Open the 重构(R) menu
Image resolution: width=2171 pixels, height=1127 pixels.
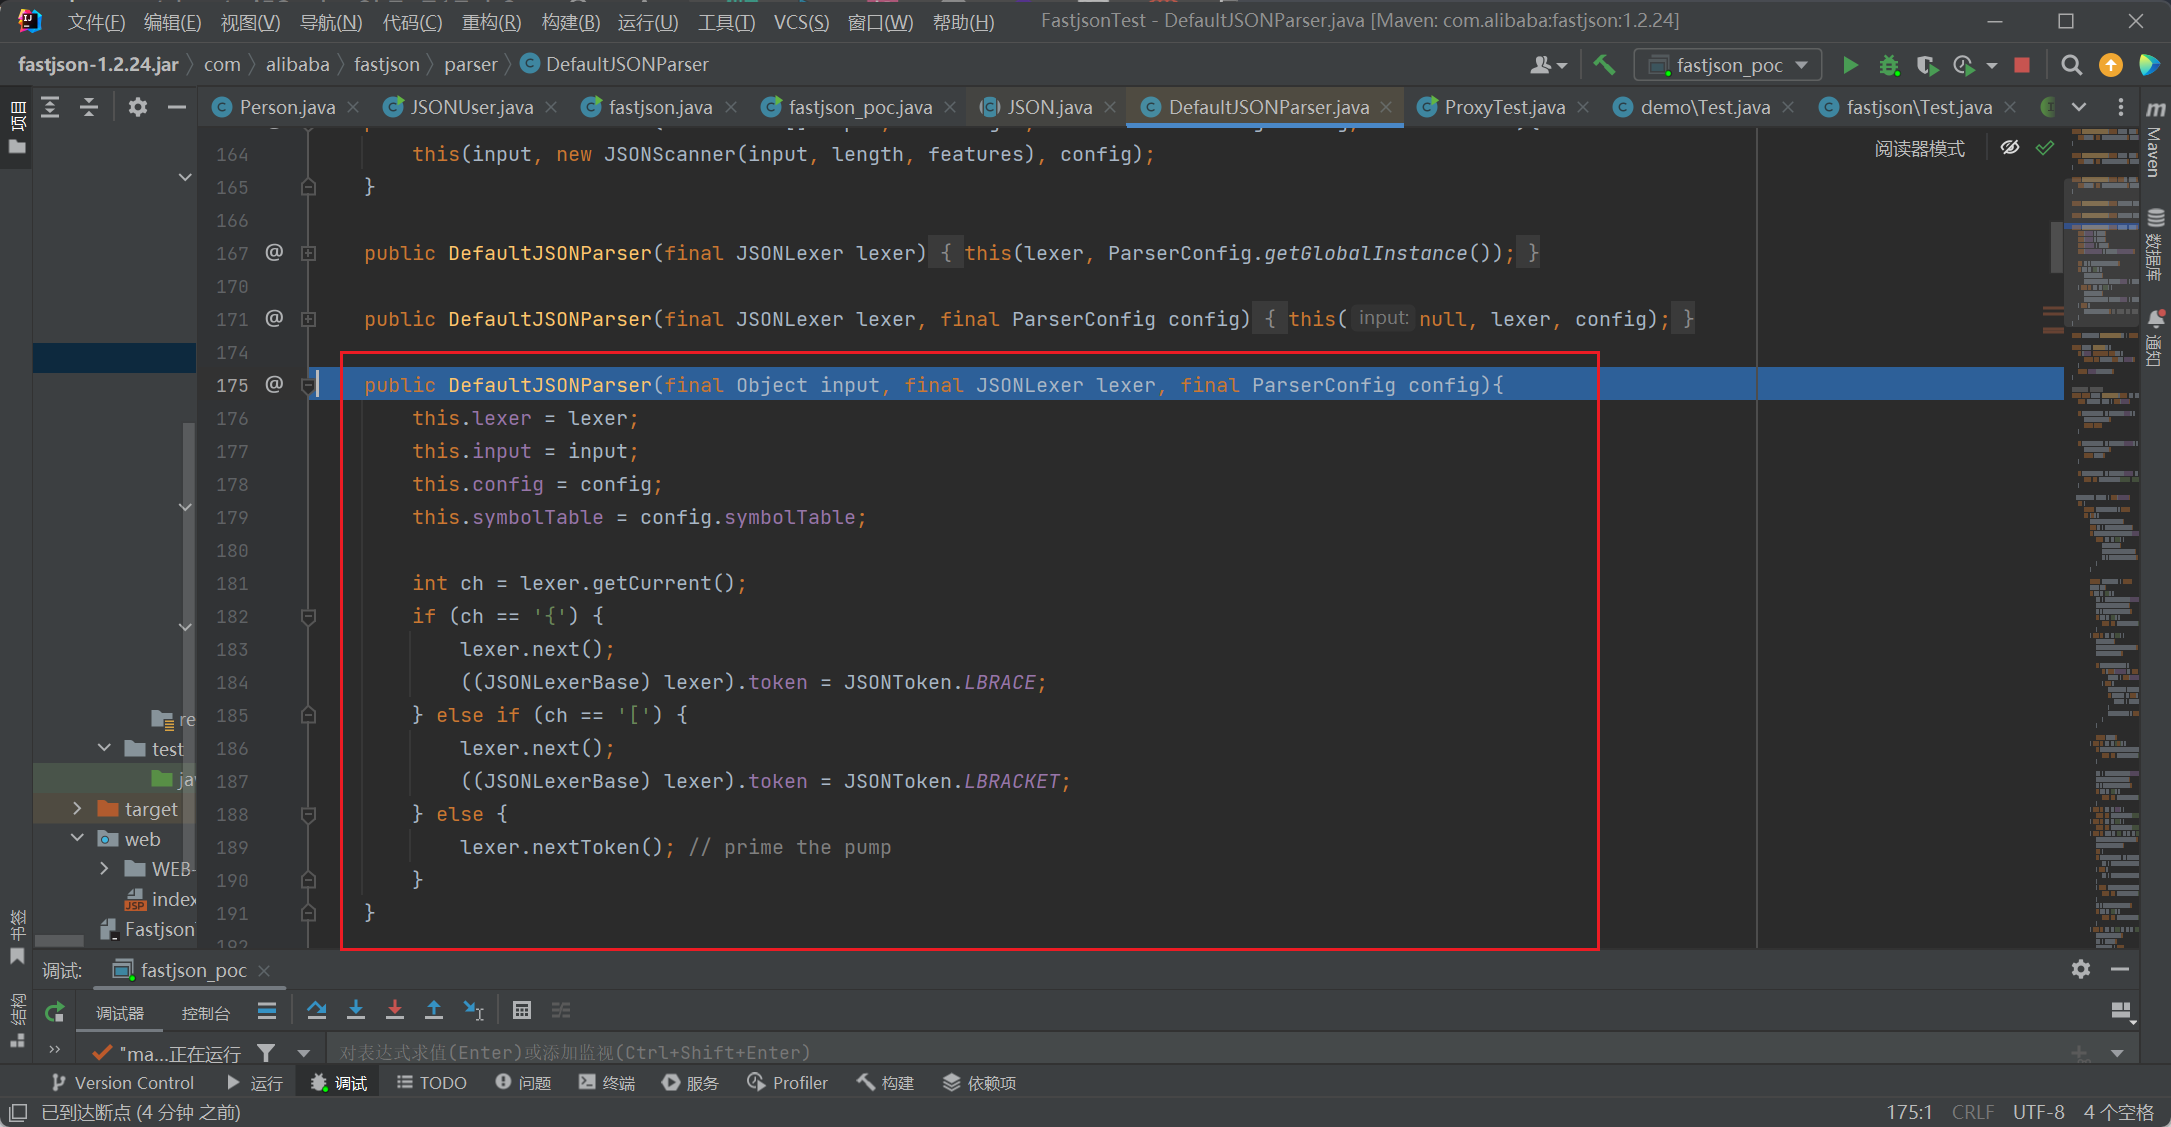click(x=491, y=22)
